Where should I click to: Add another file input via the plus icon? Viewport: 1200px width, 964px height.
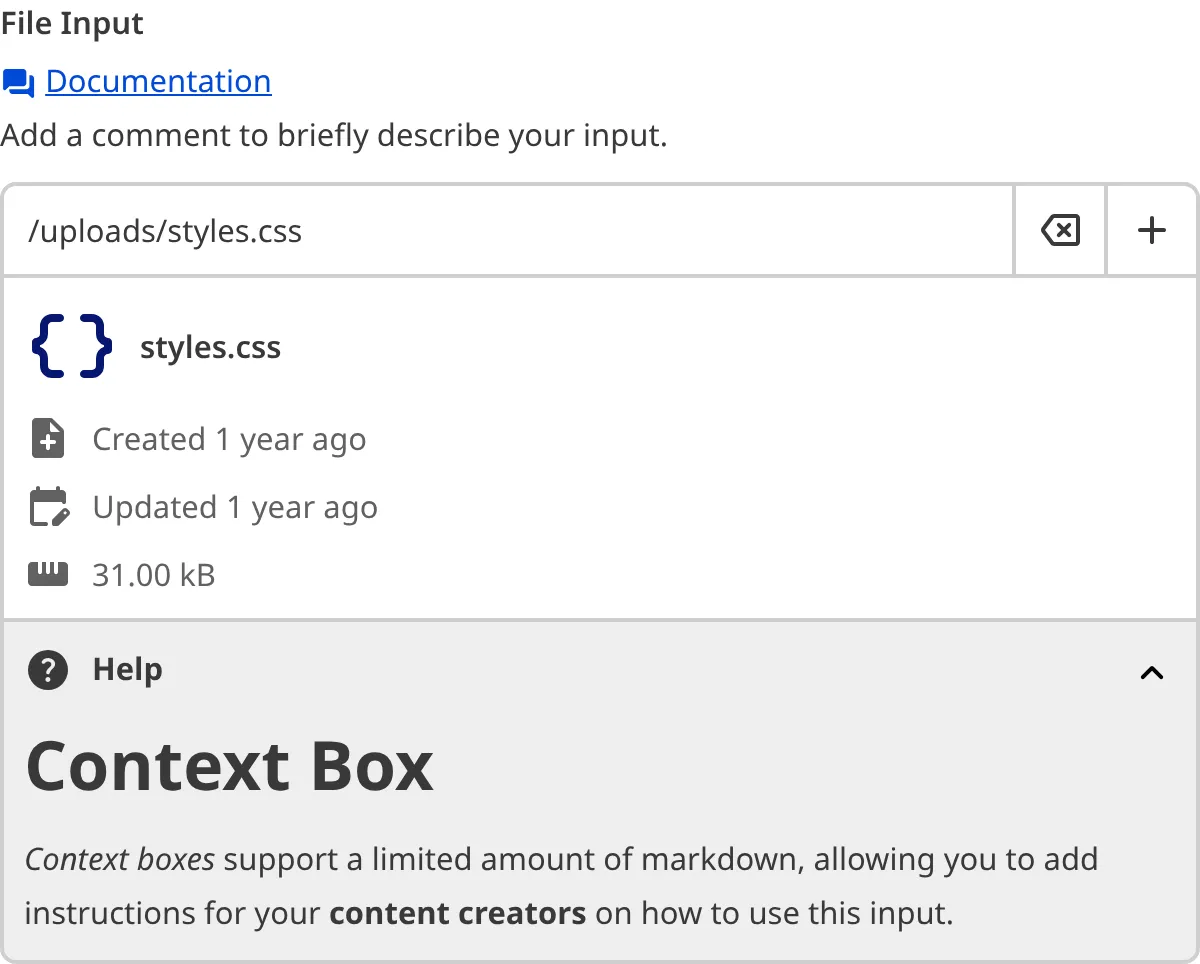(x=1152, y=230)
